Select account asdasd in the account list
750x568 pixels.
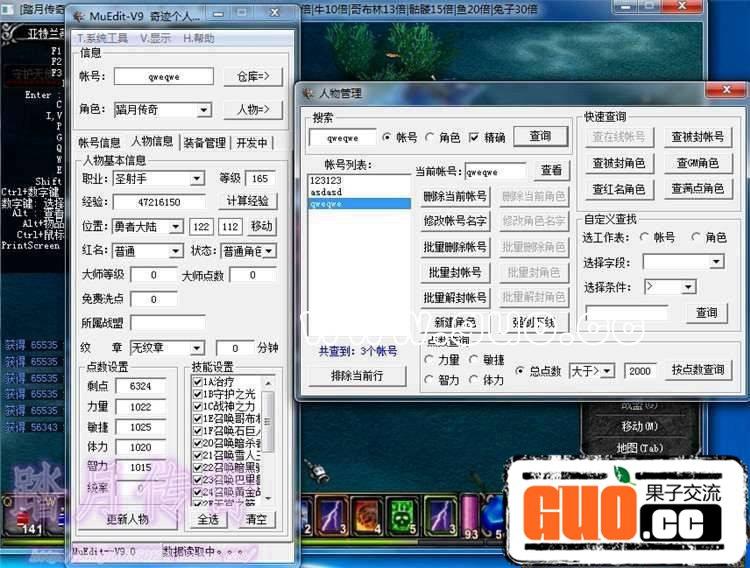pos(326,192)
